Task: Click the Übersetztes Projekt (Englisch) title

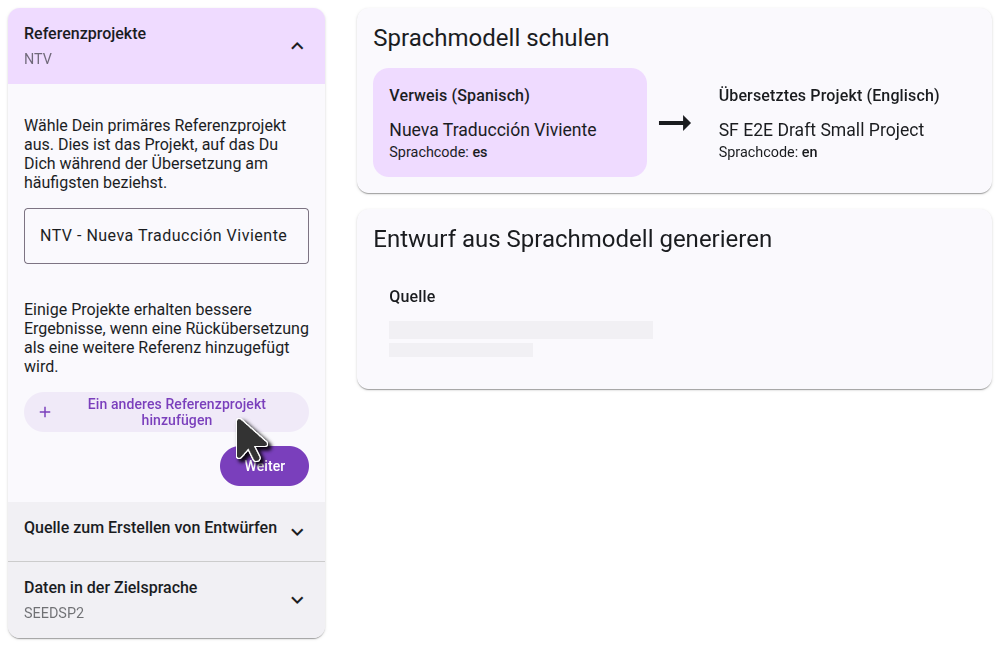Action: 828,96
